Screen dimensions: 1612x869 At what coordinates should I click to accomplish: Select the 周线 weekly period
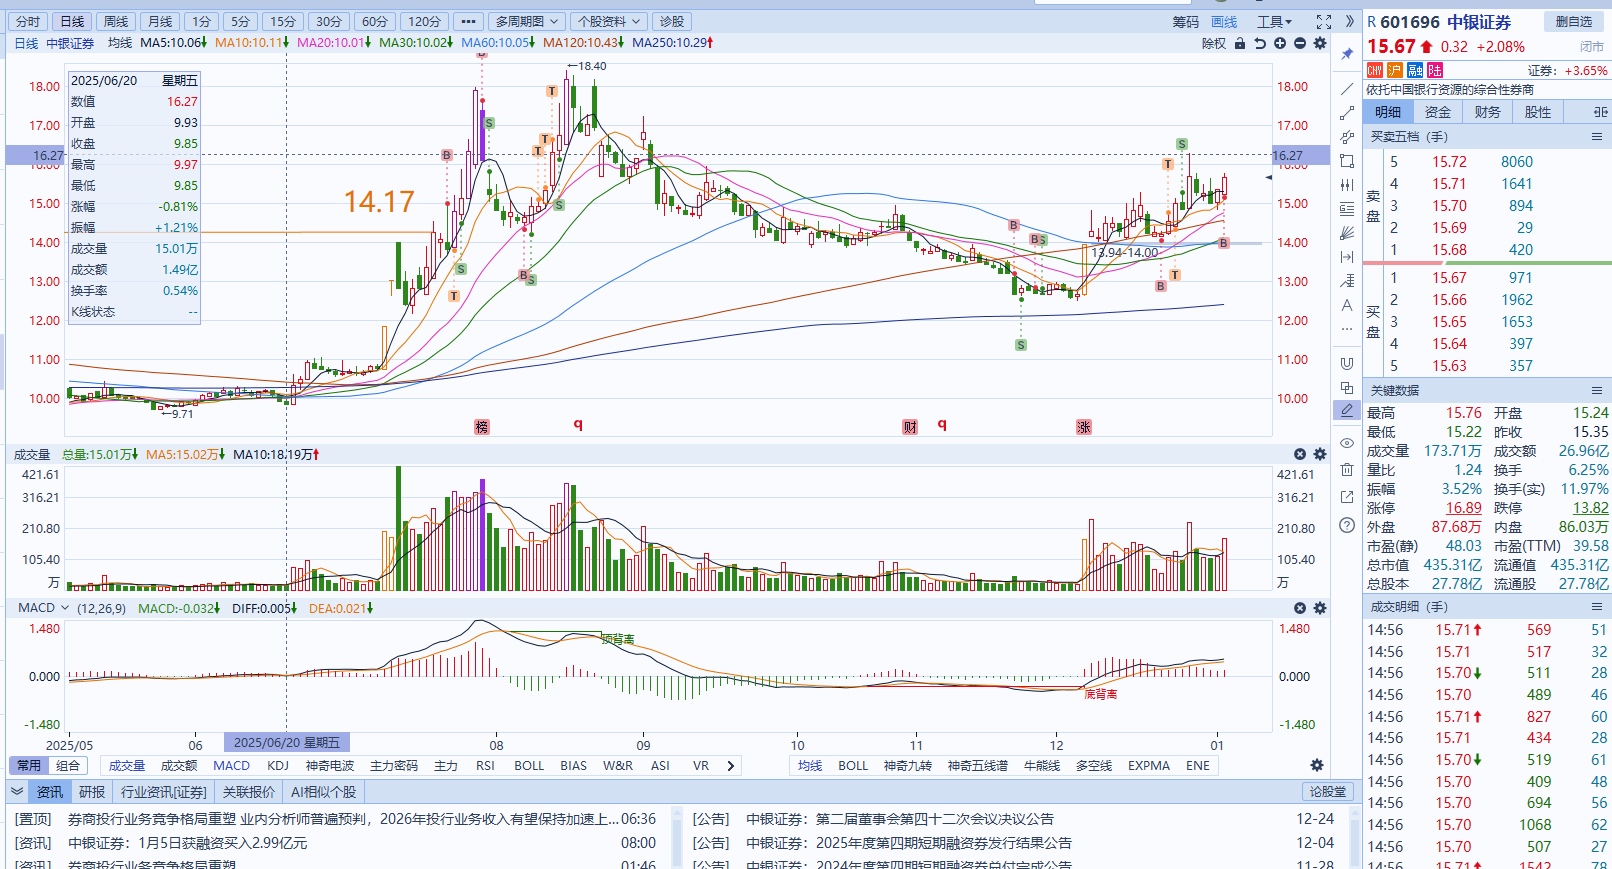point(116,21)
